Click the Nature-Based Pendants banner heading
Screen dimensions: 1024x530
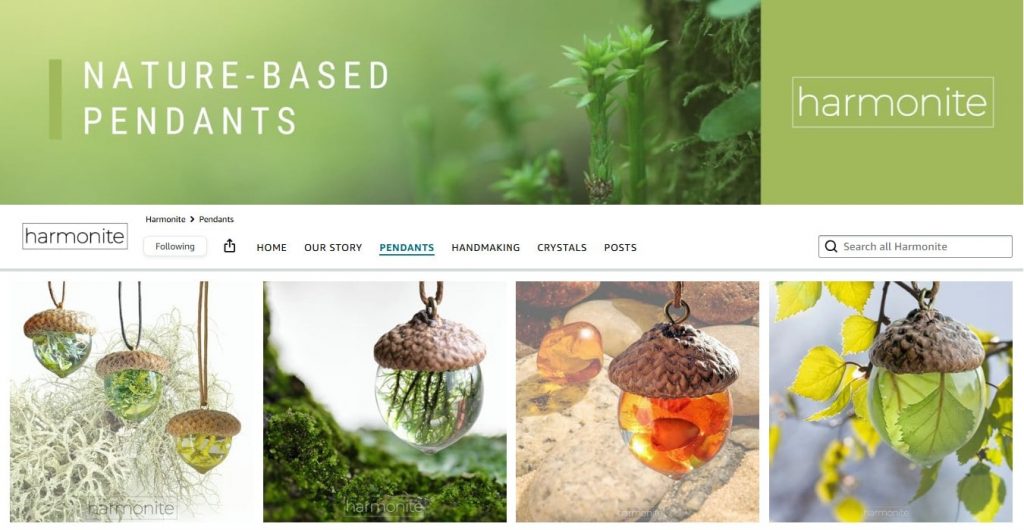(236, 98)
